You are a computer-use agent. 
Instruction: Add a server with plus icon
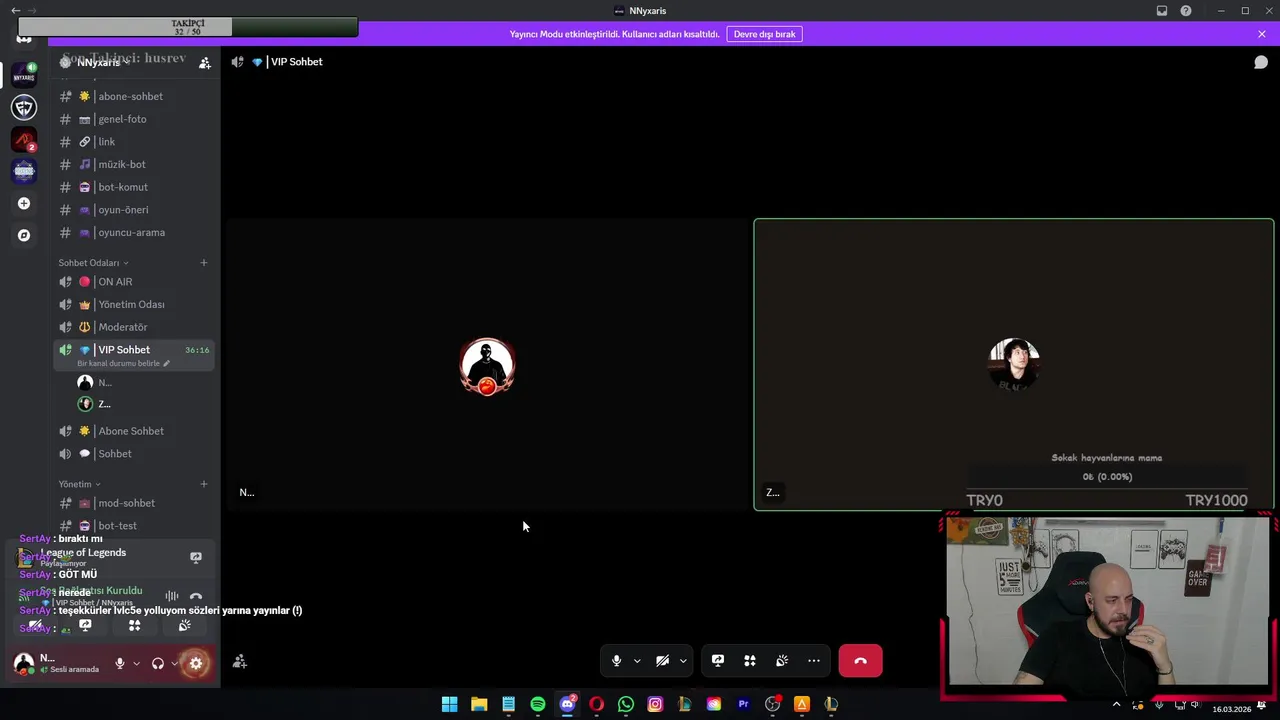click(24, 203)
